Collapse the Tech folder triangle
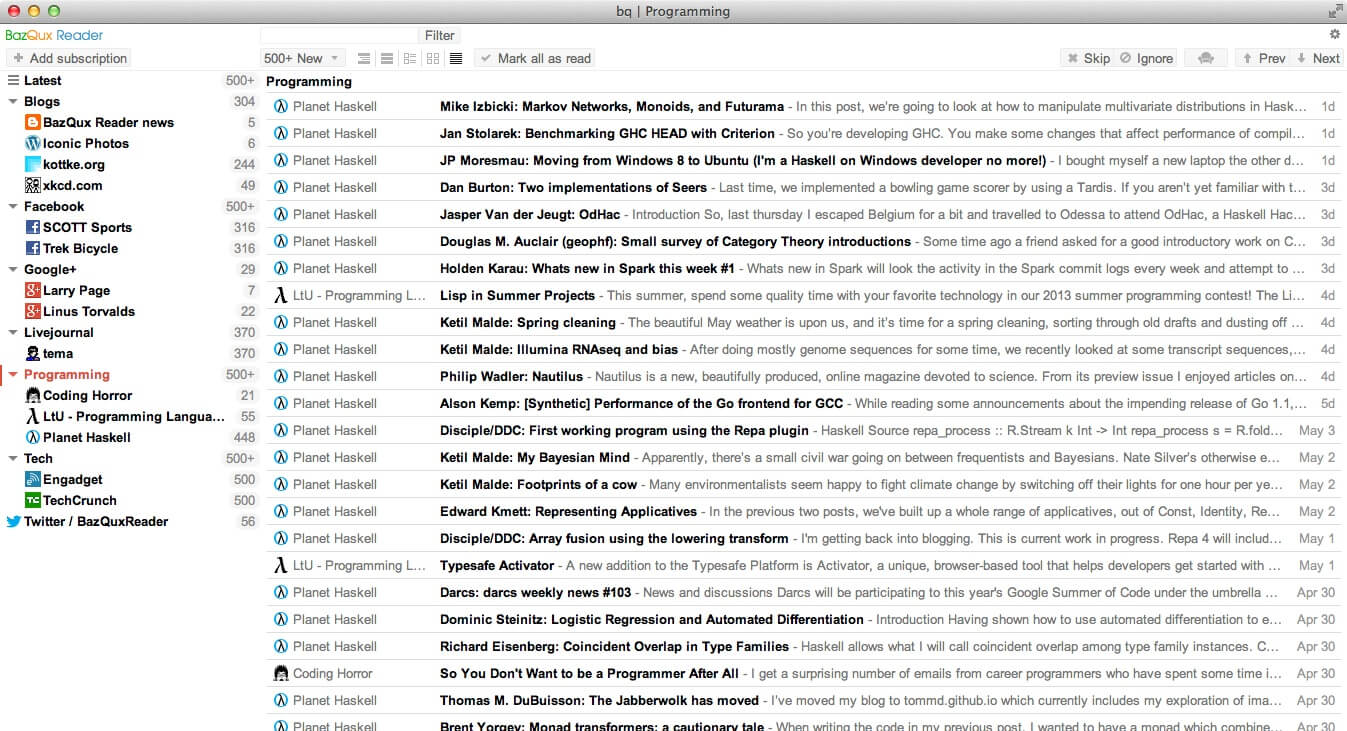1347x731 pixels. [x=13, y=459]
